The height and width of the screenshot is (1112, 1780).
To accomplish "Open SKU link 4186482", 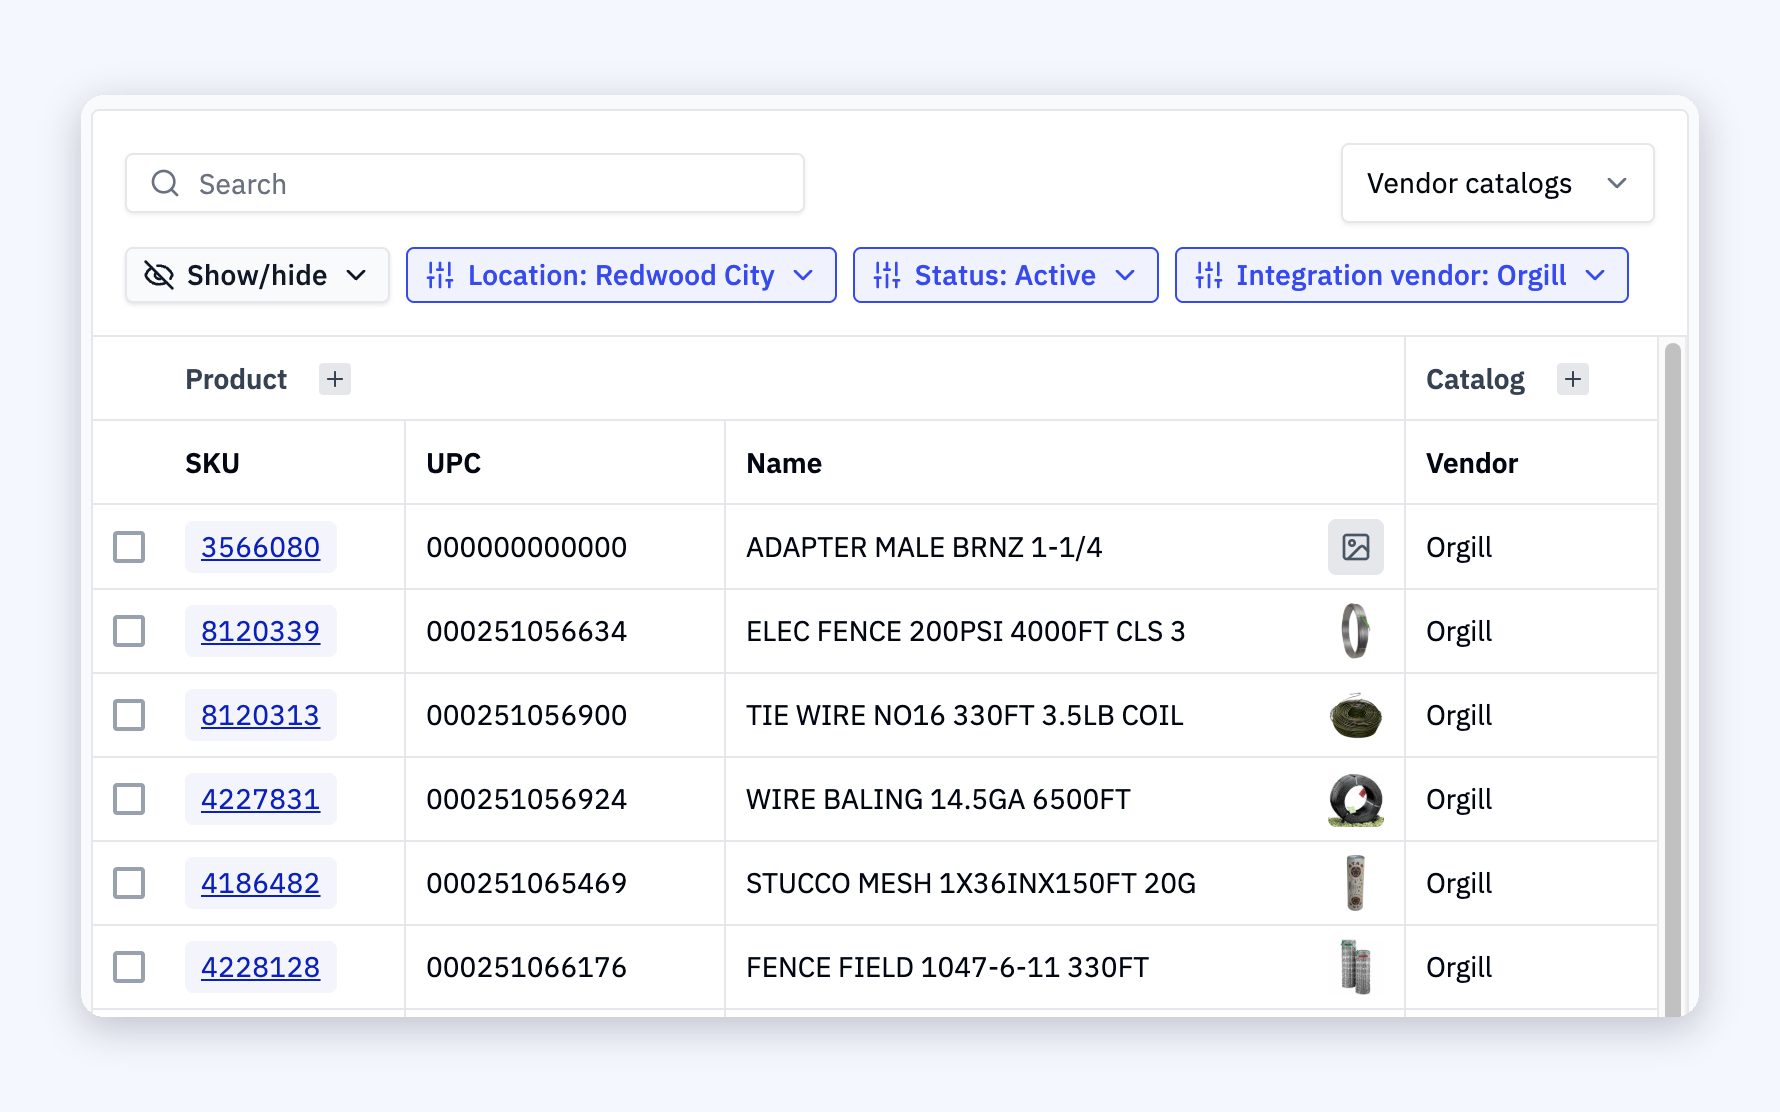I will click(x=260, y=883).
